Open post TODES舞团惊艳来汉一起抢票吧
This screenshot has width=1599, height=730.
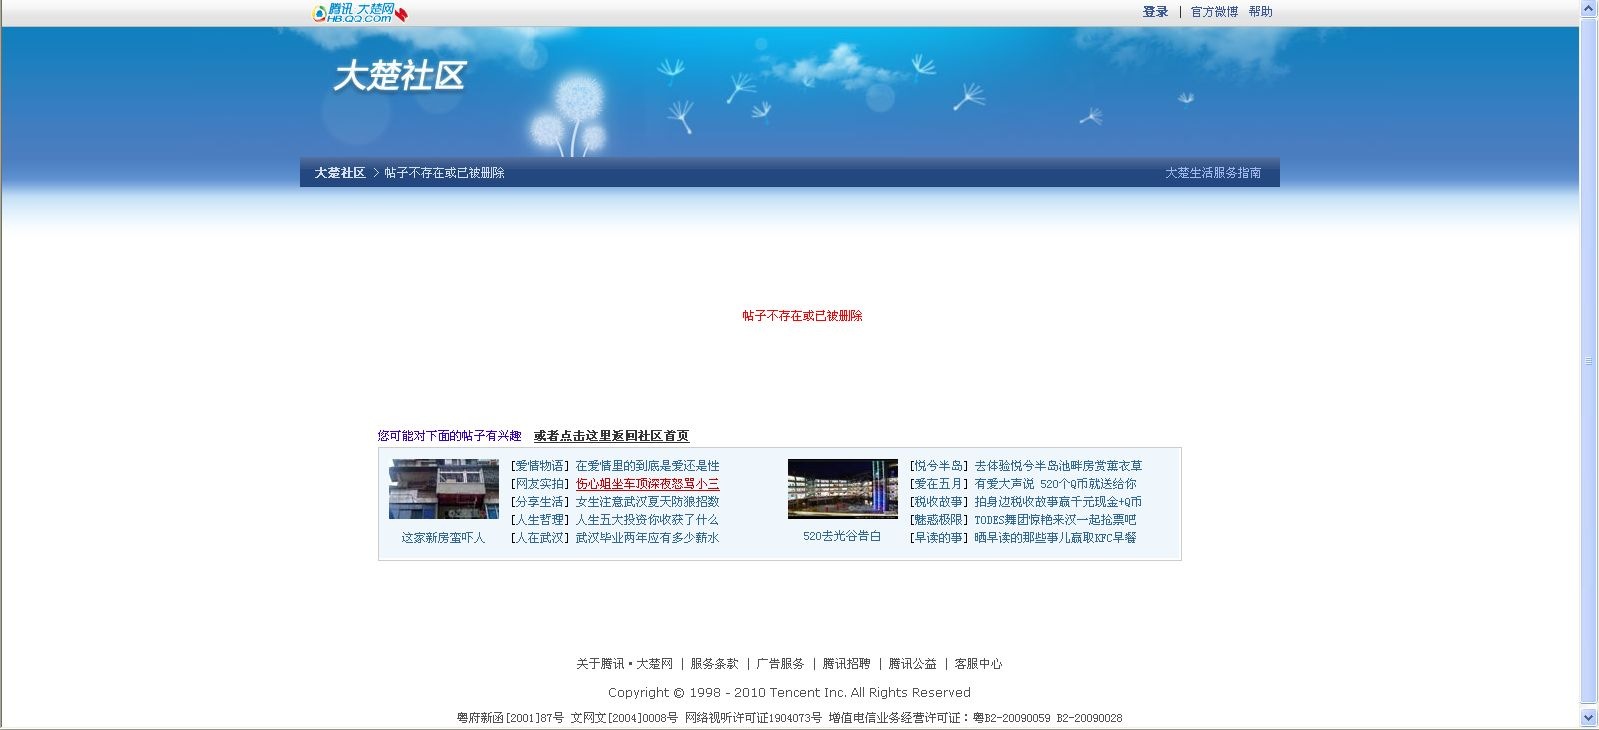click(x=1055, y=520)
